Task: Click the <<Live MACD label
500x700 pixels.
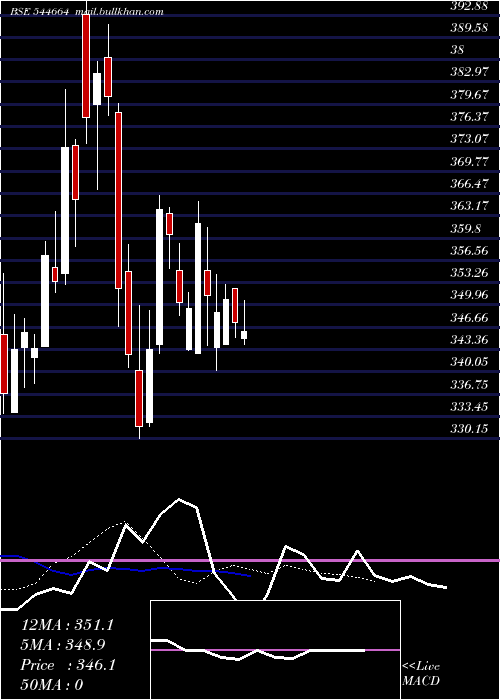Action: (421, 674)
